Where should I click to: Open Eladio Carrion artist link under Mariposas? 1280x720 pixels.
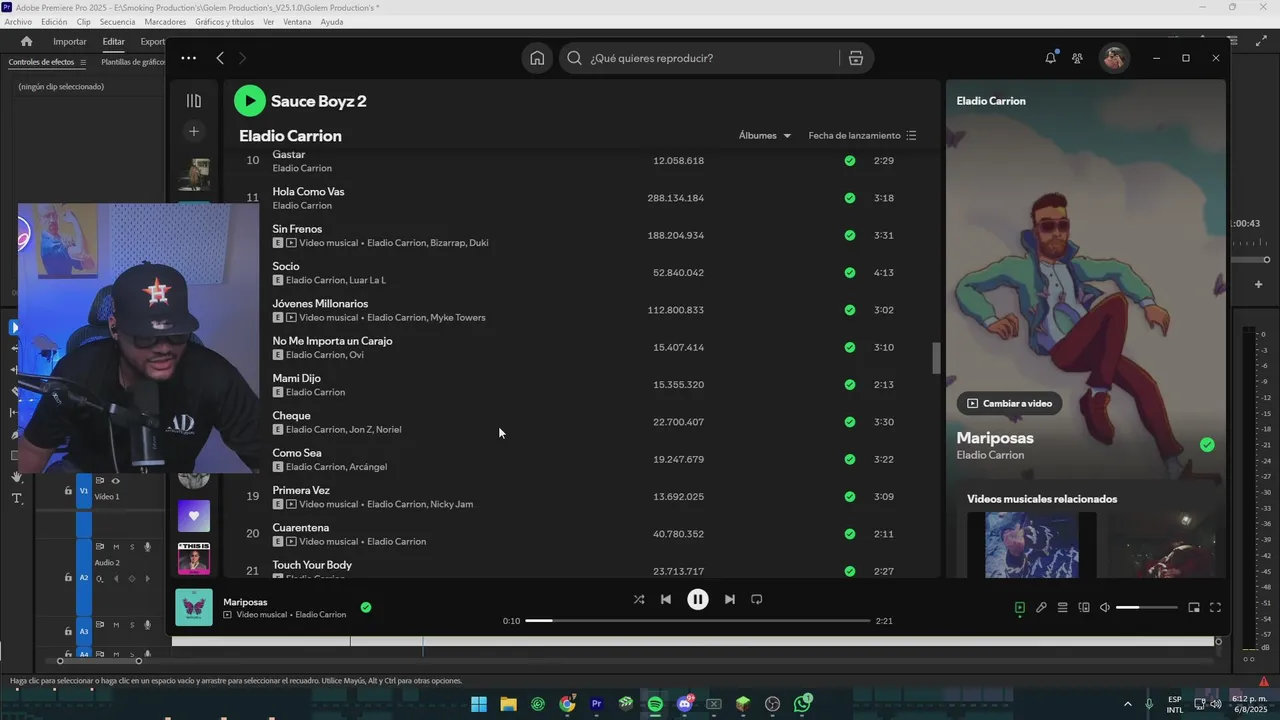tap(990, 455)
